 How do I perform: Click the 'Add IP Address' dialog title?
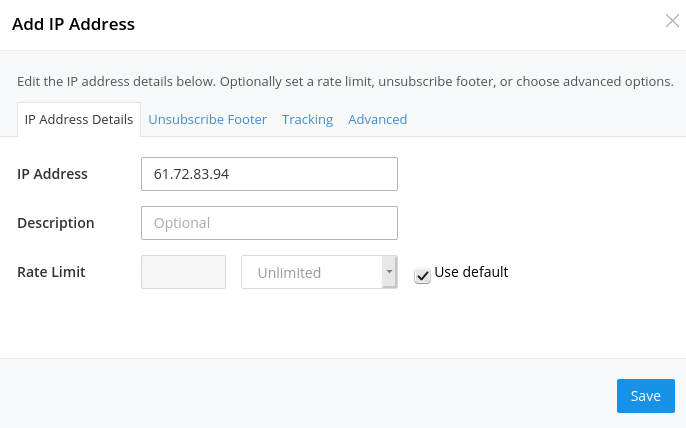73,24
